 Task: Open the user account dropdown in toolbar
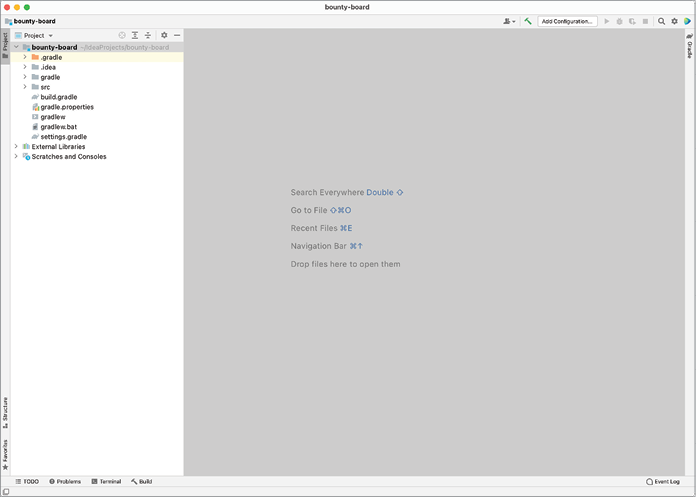(509, 21)
